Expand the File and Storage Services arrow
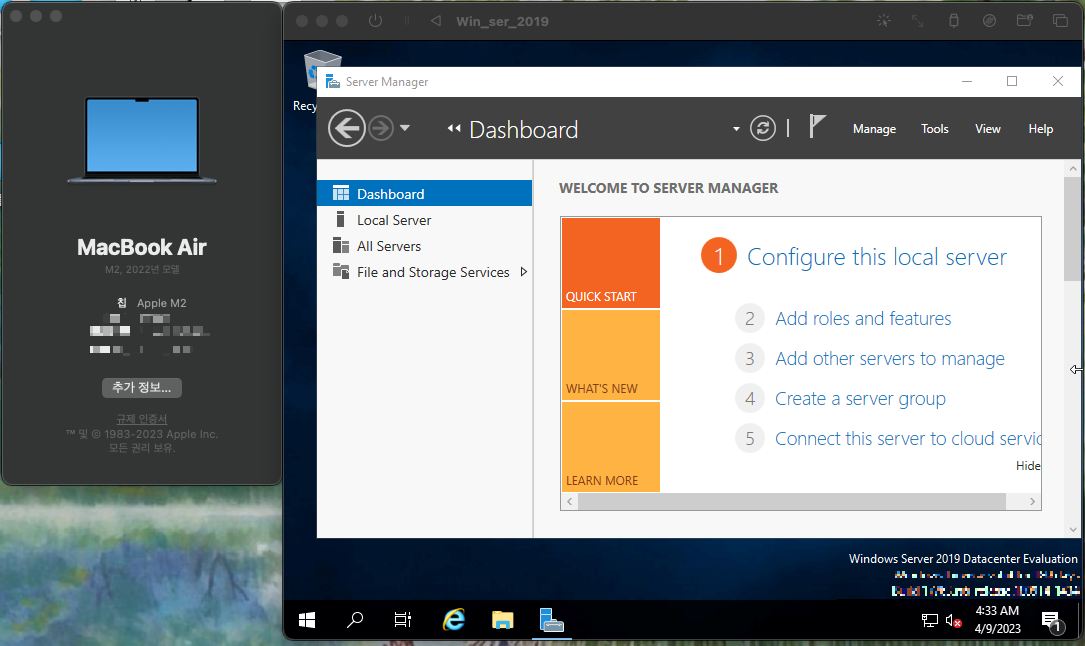Image resolution: width=1085 pixels, height=646 pixels. [524, 272]
